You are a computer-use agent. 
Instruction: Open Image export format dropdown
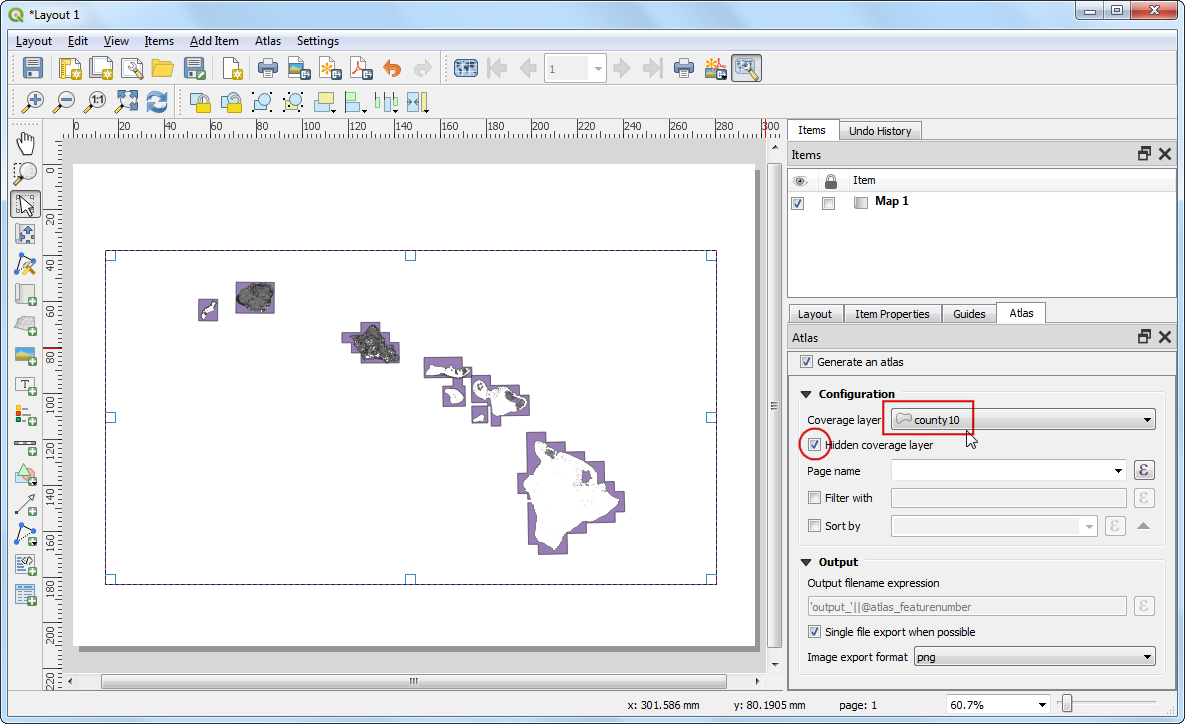[1034, 657]
